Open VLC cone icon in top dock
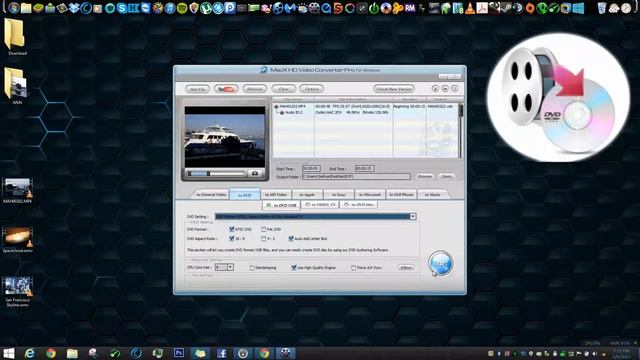Screen dimensions: 640x360 tap(470, 8)
